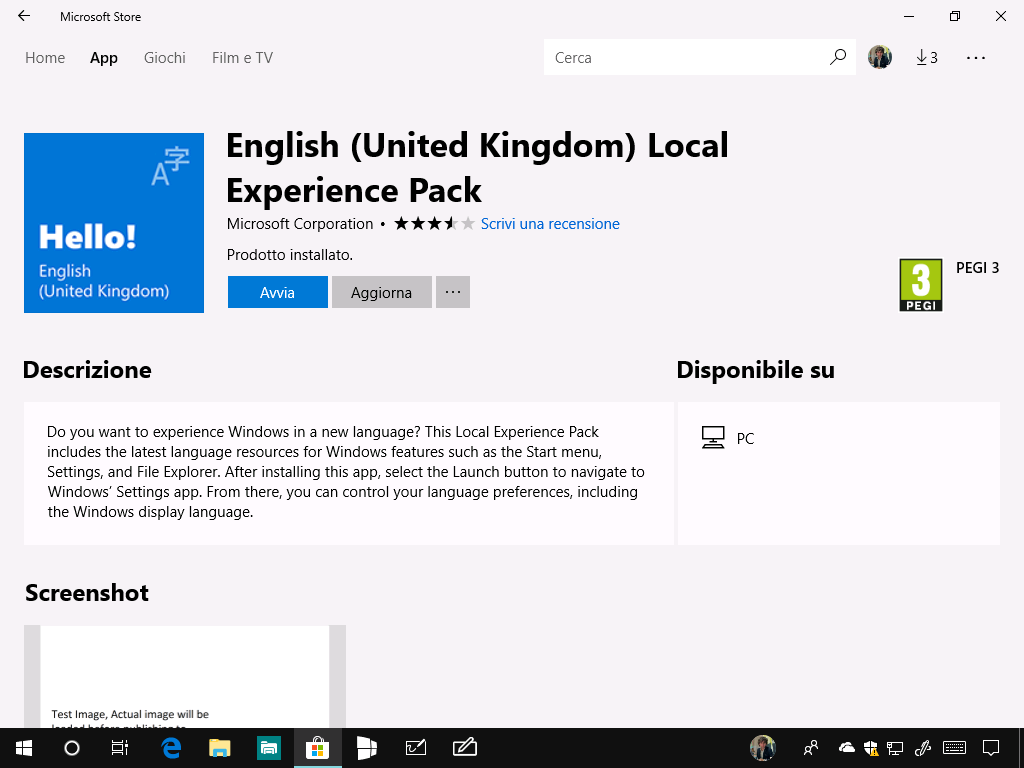This screenshot has width=1024, height=768.
Task: Click the Prodotto installato status text
Action: click(x=289, y=255)
